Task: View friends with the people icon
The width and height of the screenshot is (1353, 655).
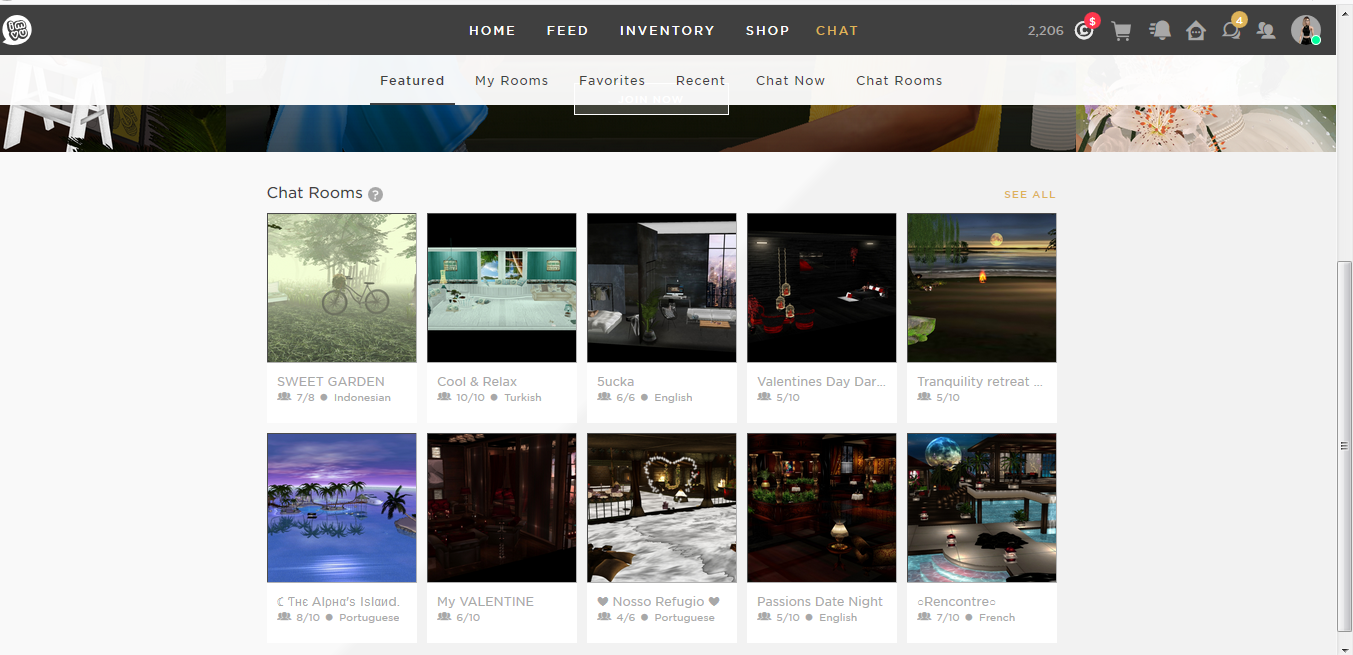Action: point(1266,31)
